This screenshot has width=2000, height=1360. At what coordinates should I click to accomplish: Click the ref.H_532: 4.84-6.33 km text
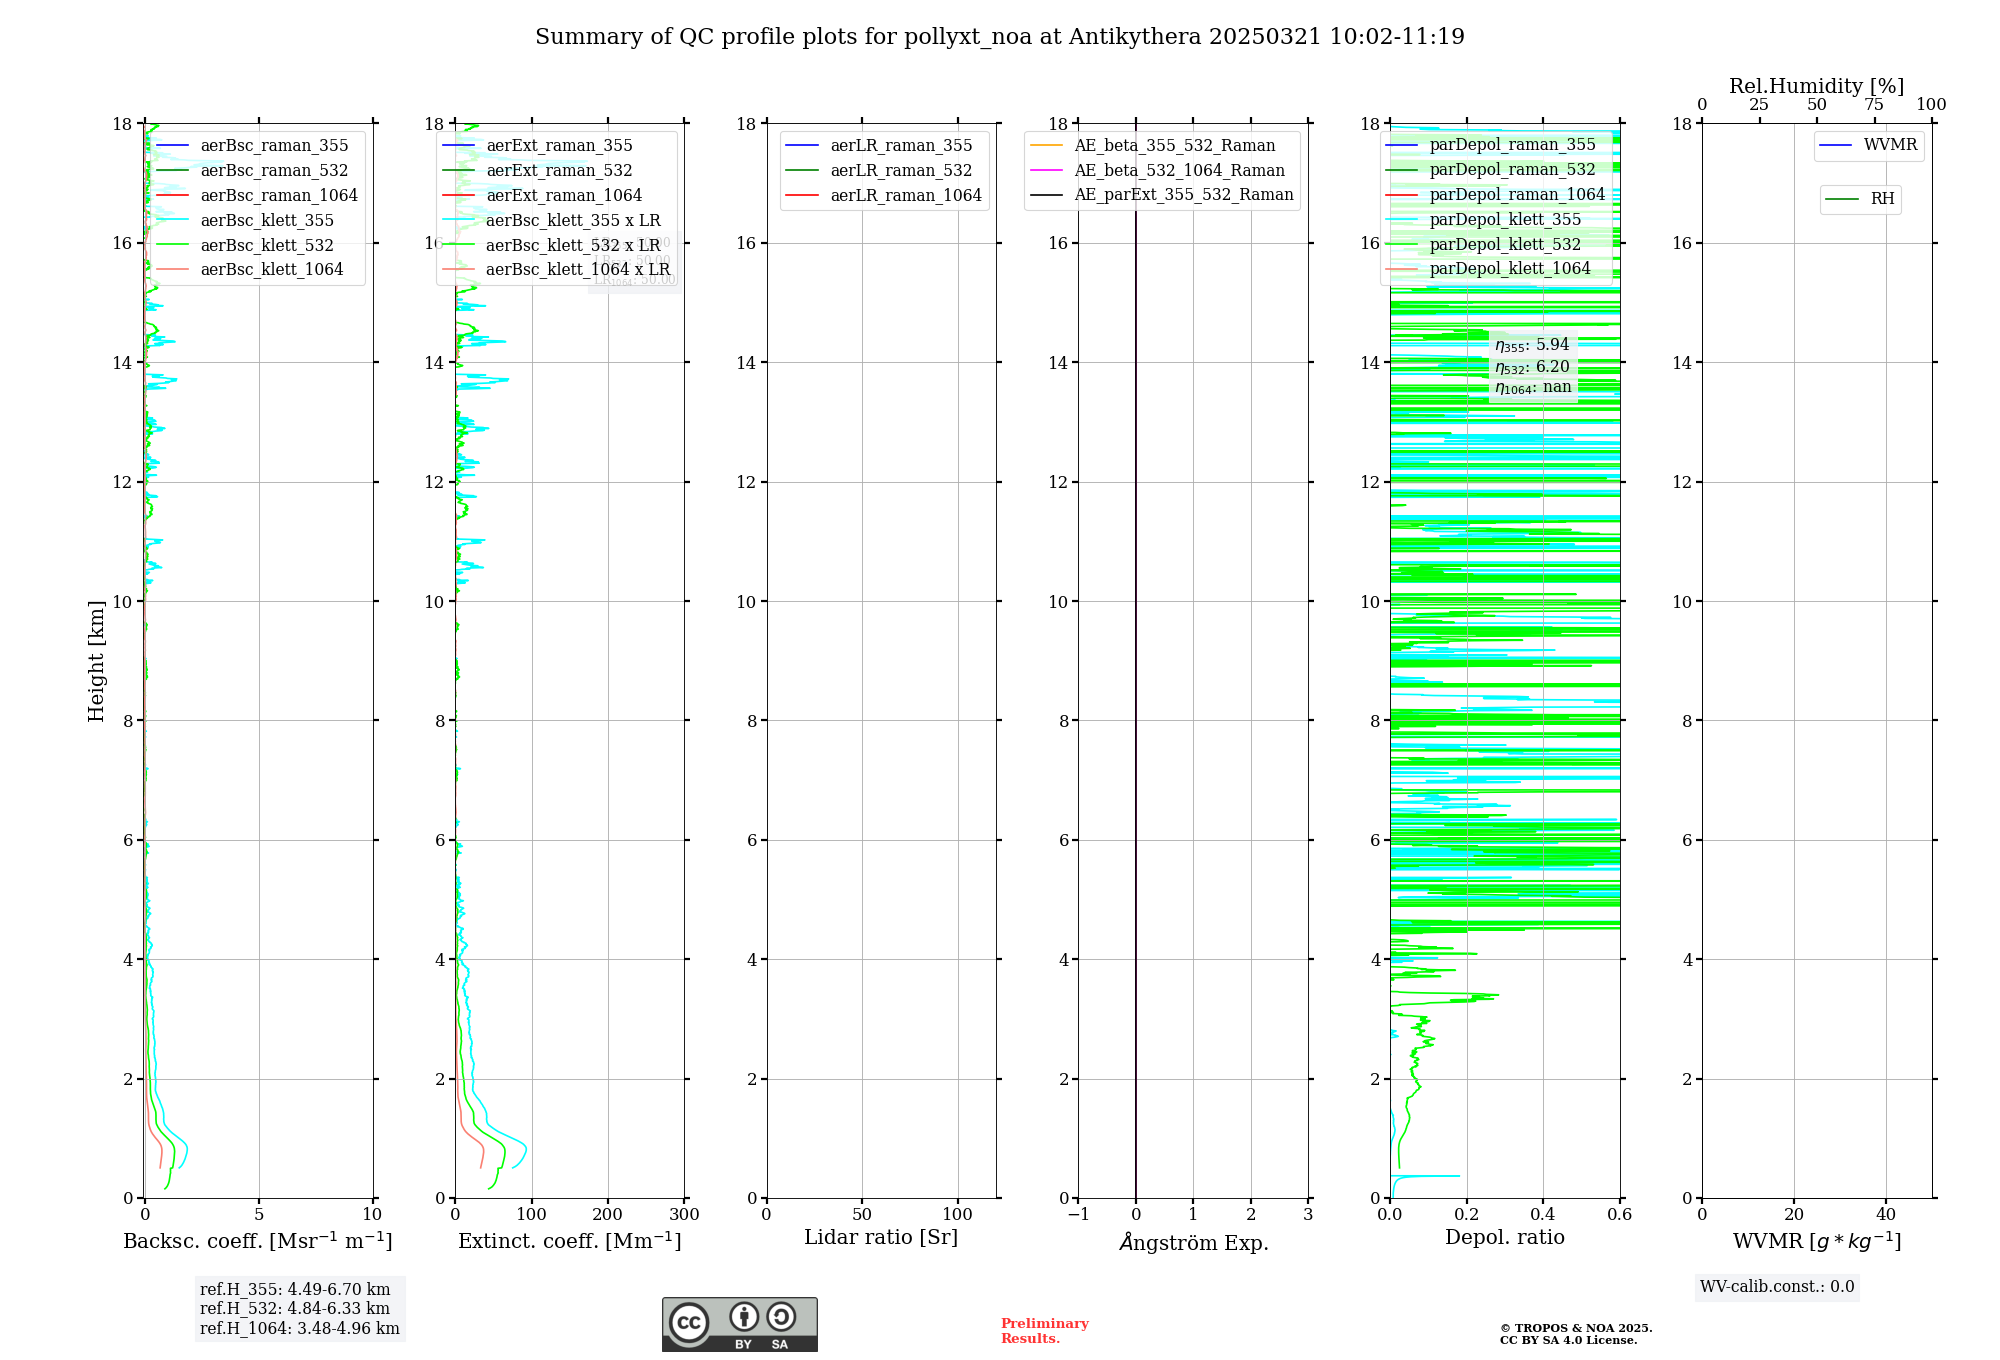(295, 1309)
